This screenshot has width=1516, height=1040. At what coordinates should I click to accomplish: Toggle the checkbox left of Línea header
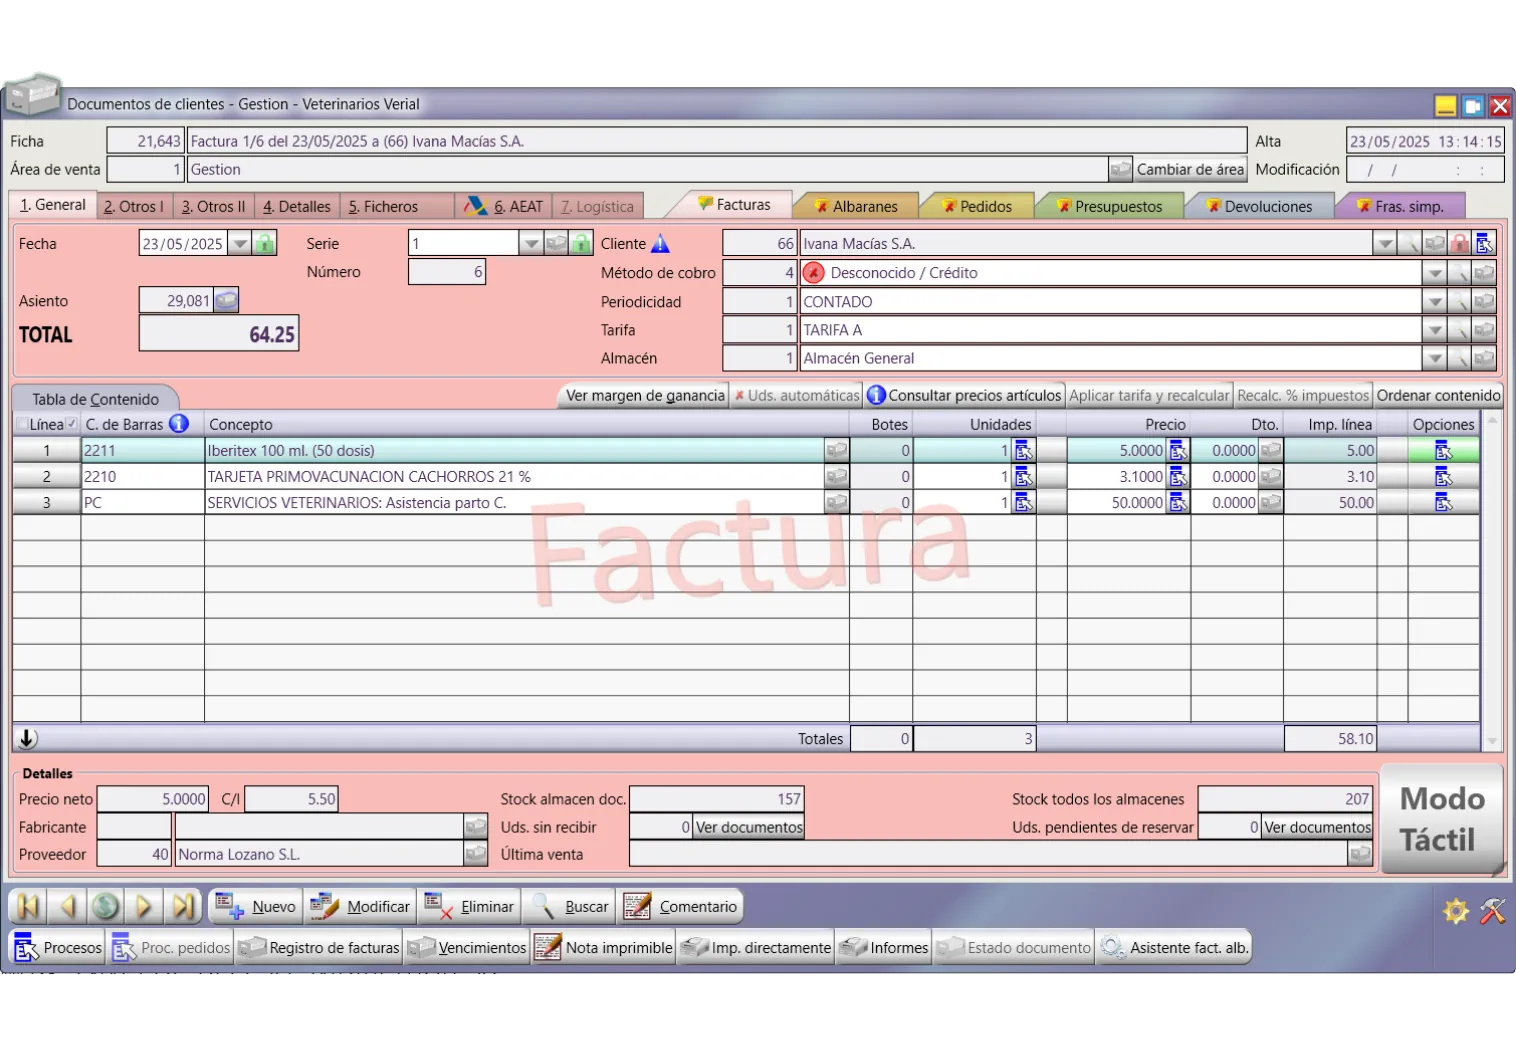(x=22, y=424)
